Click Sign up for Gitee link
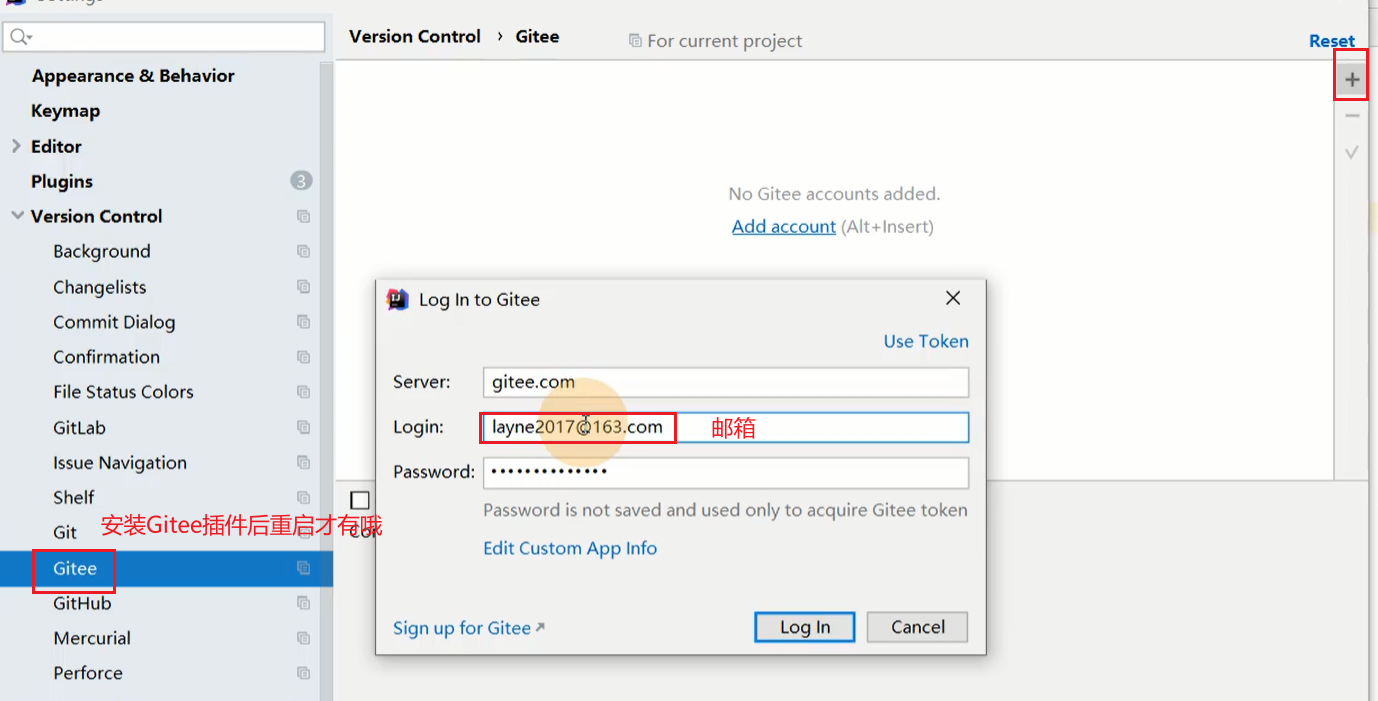 [x=469, y=628]
